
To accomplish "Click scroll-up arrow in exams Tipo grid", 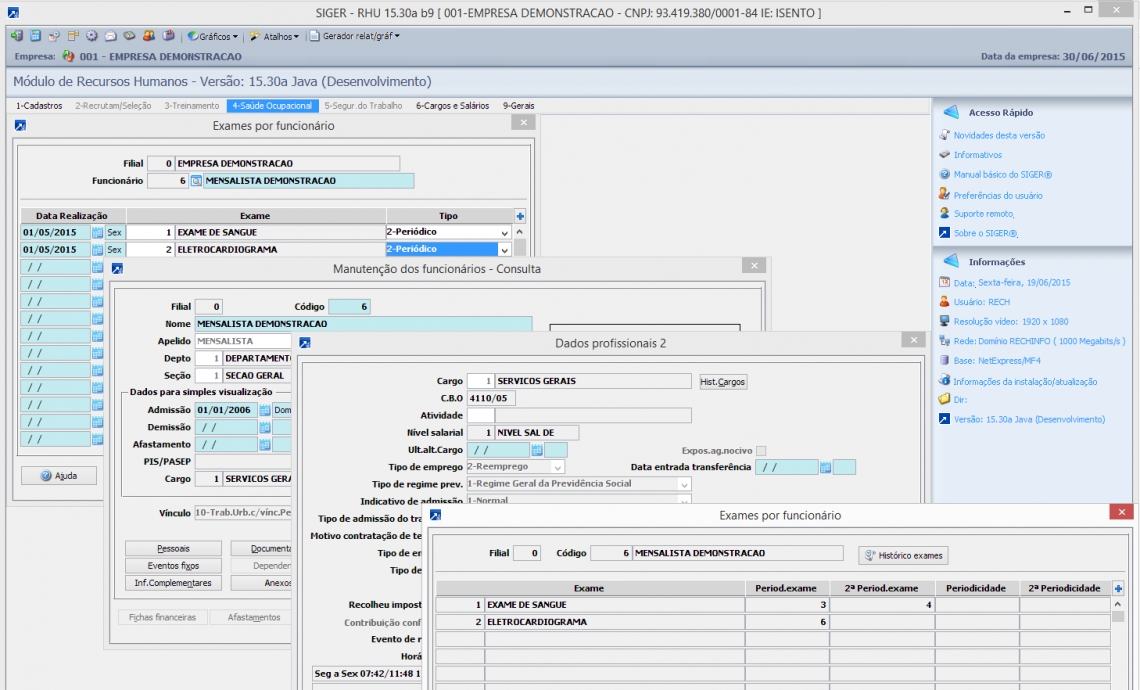I will tap(520, 232).
